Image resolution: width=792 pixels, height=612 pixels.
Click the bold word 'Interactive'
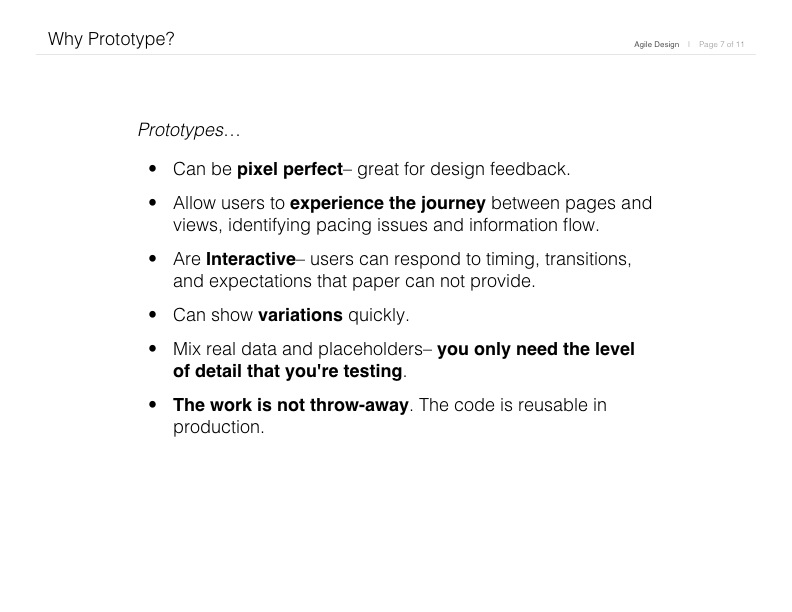251,259
